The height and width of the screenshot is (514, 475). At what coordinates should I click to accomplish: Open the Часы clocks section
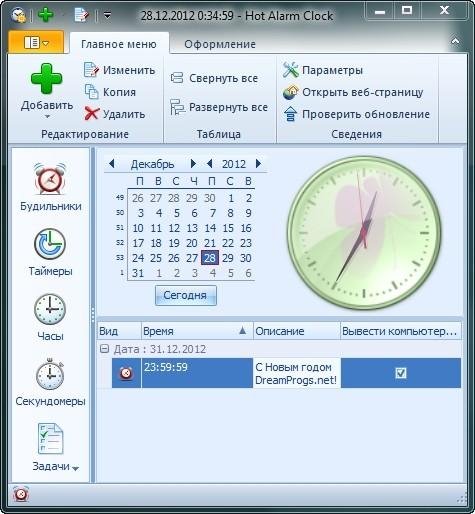50,318
